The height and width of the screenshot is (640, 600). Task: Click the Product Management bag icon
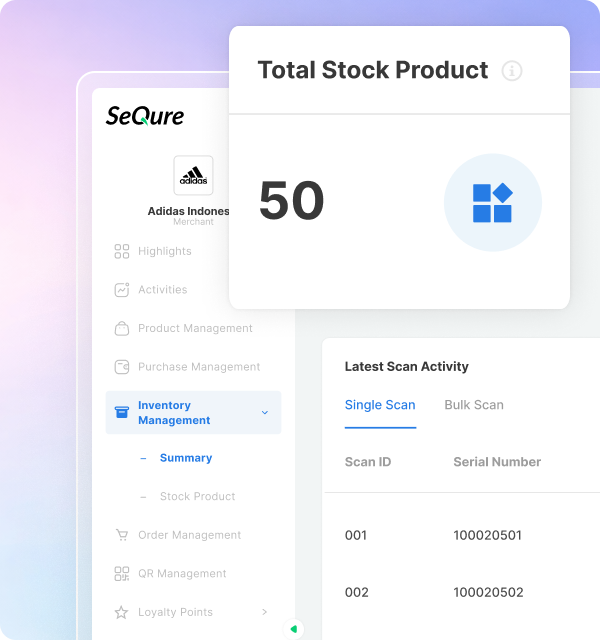122,328
